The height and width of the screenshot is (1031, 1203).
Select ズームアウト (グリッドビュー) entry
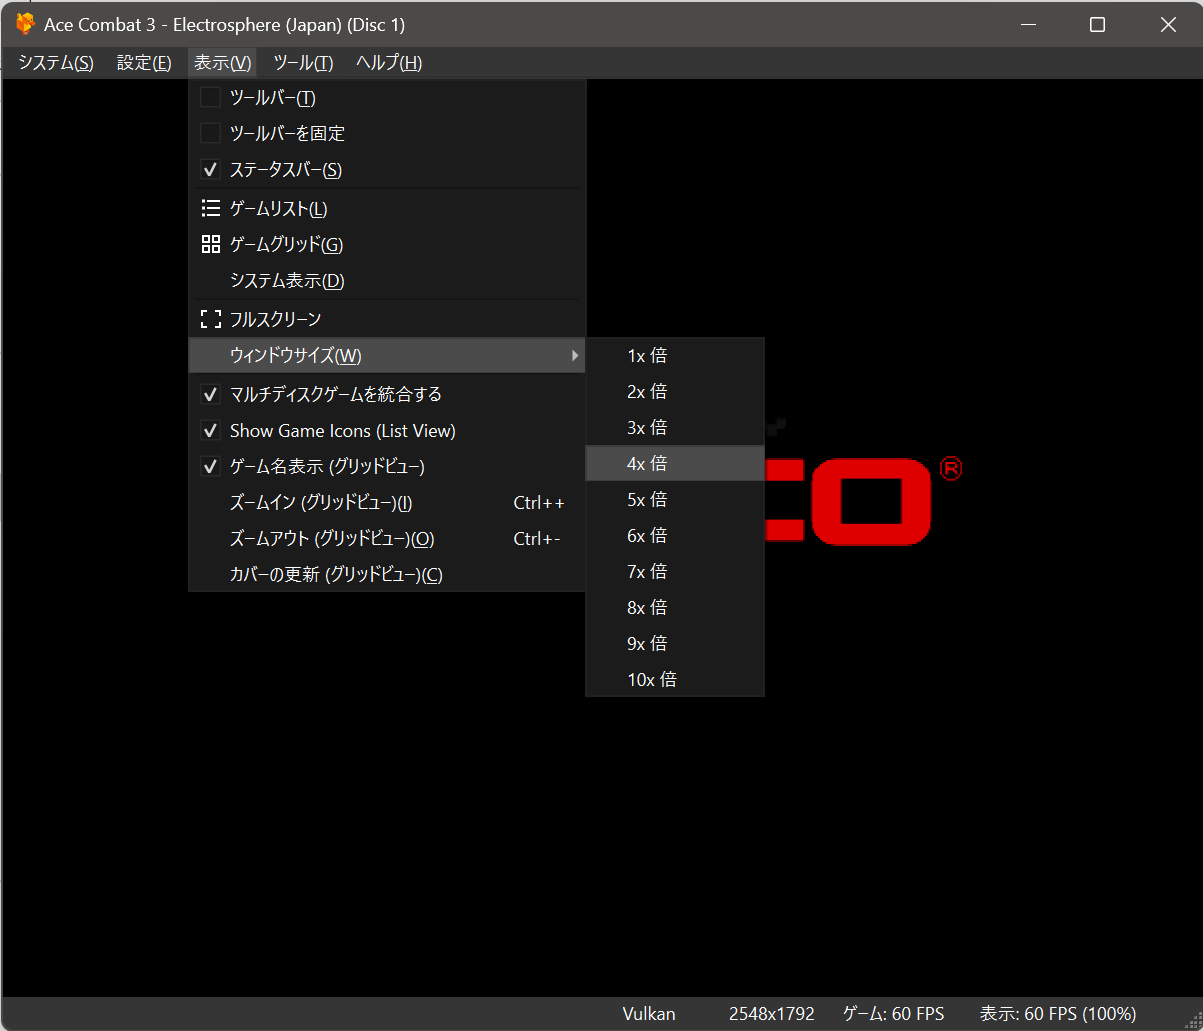coord(386,539)
